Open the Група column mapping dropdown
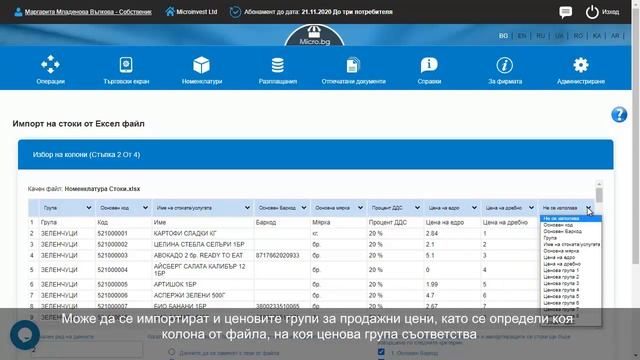640x360 pixels. click(x=67, y=208)
